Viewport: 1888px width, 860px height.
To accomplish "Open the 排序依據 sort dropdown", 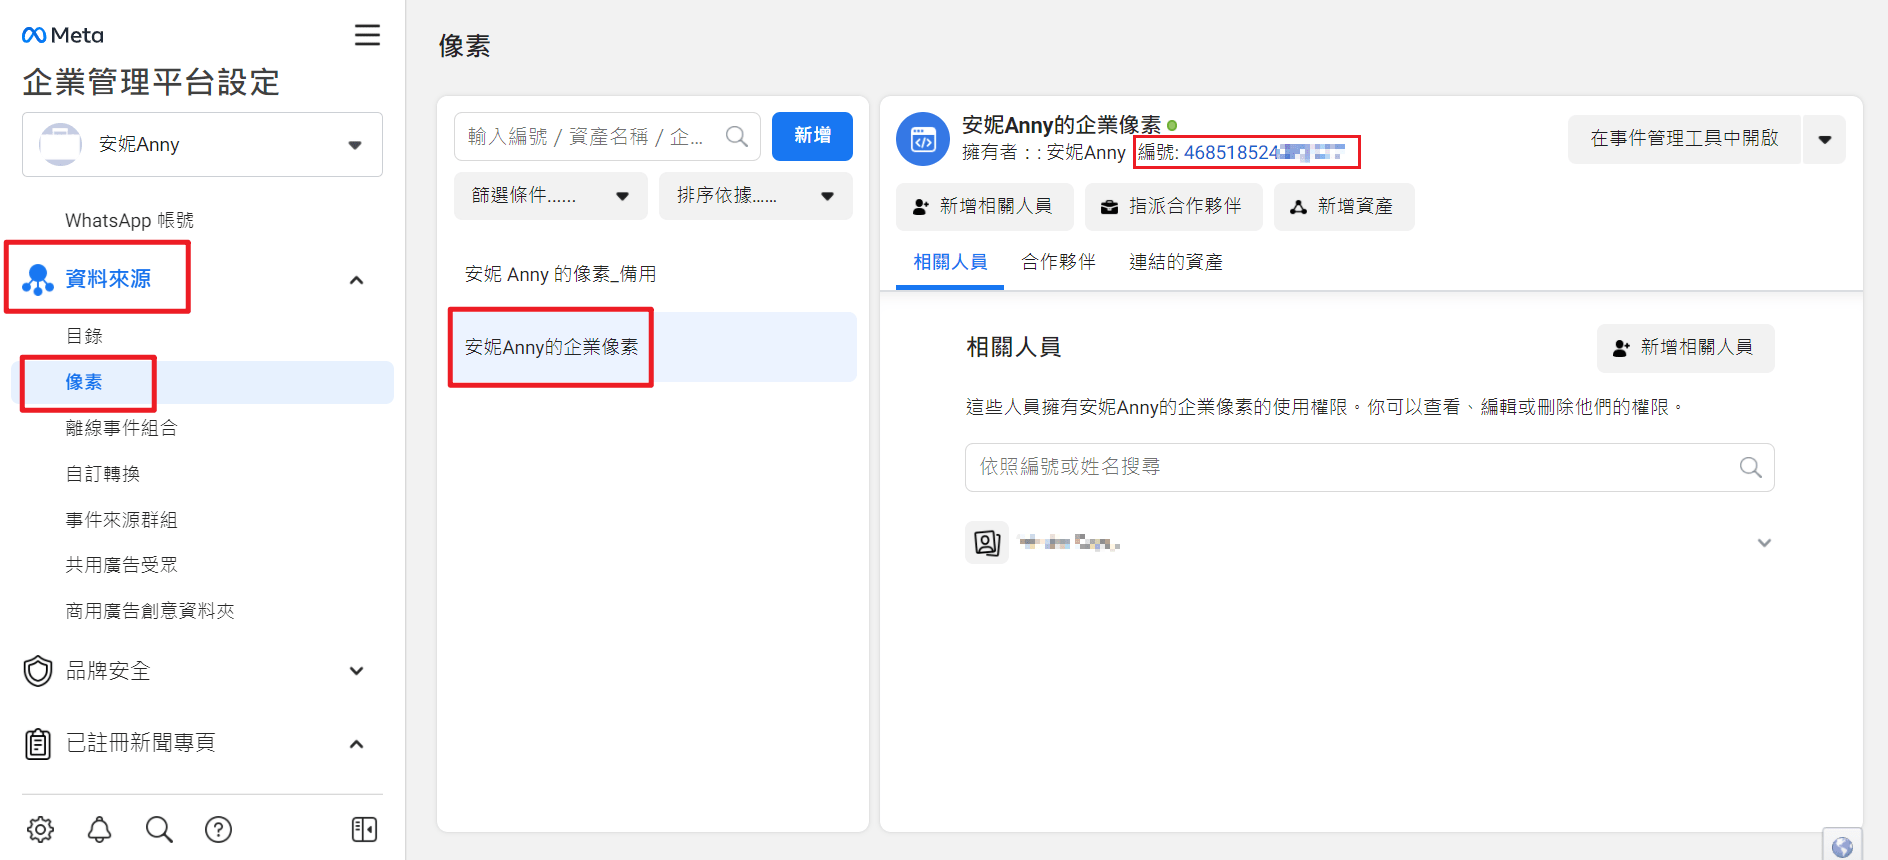I will tap(755, 196).
